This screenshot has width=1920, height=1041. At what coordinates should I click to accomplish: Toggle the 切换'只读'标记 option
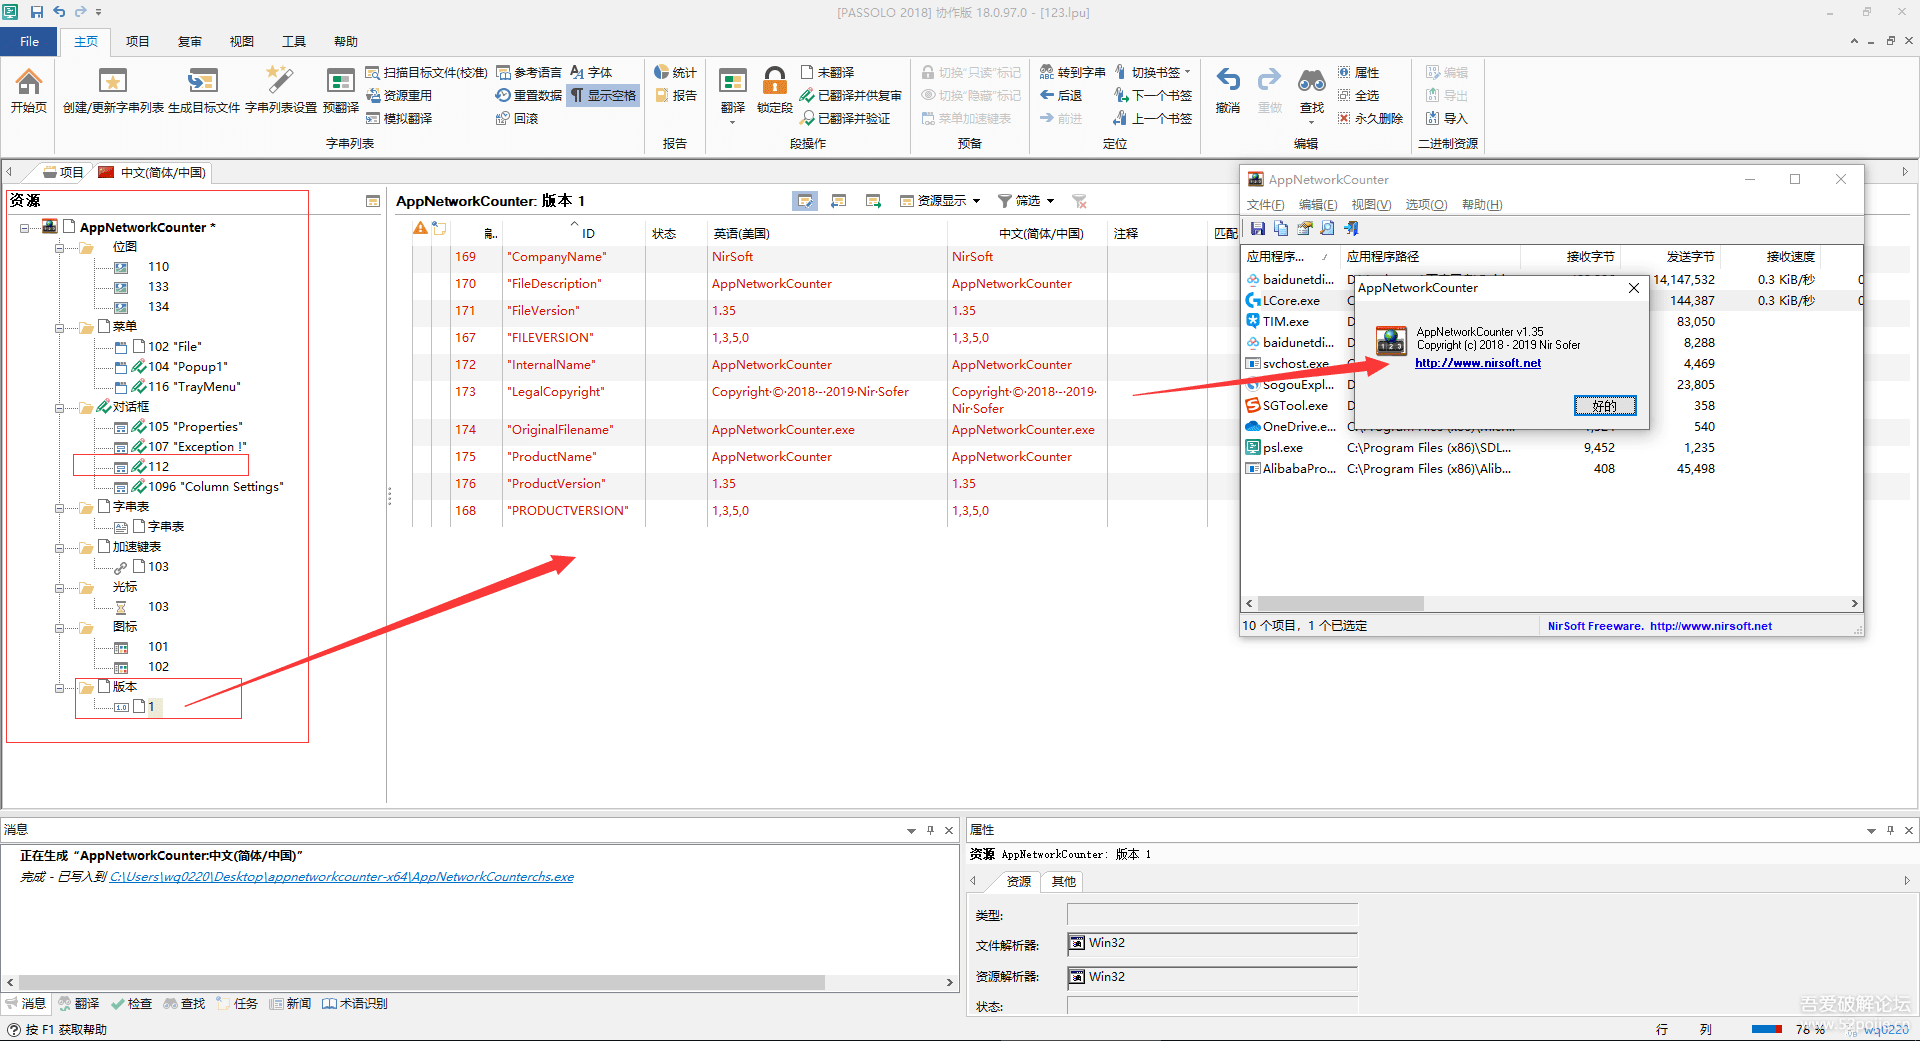pos(970,71)
